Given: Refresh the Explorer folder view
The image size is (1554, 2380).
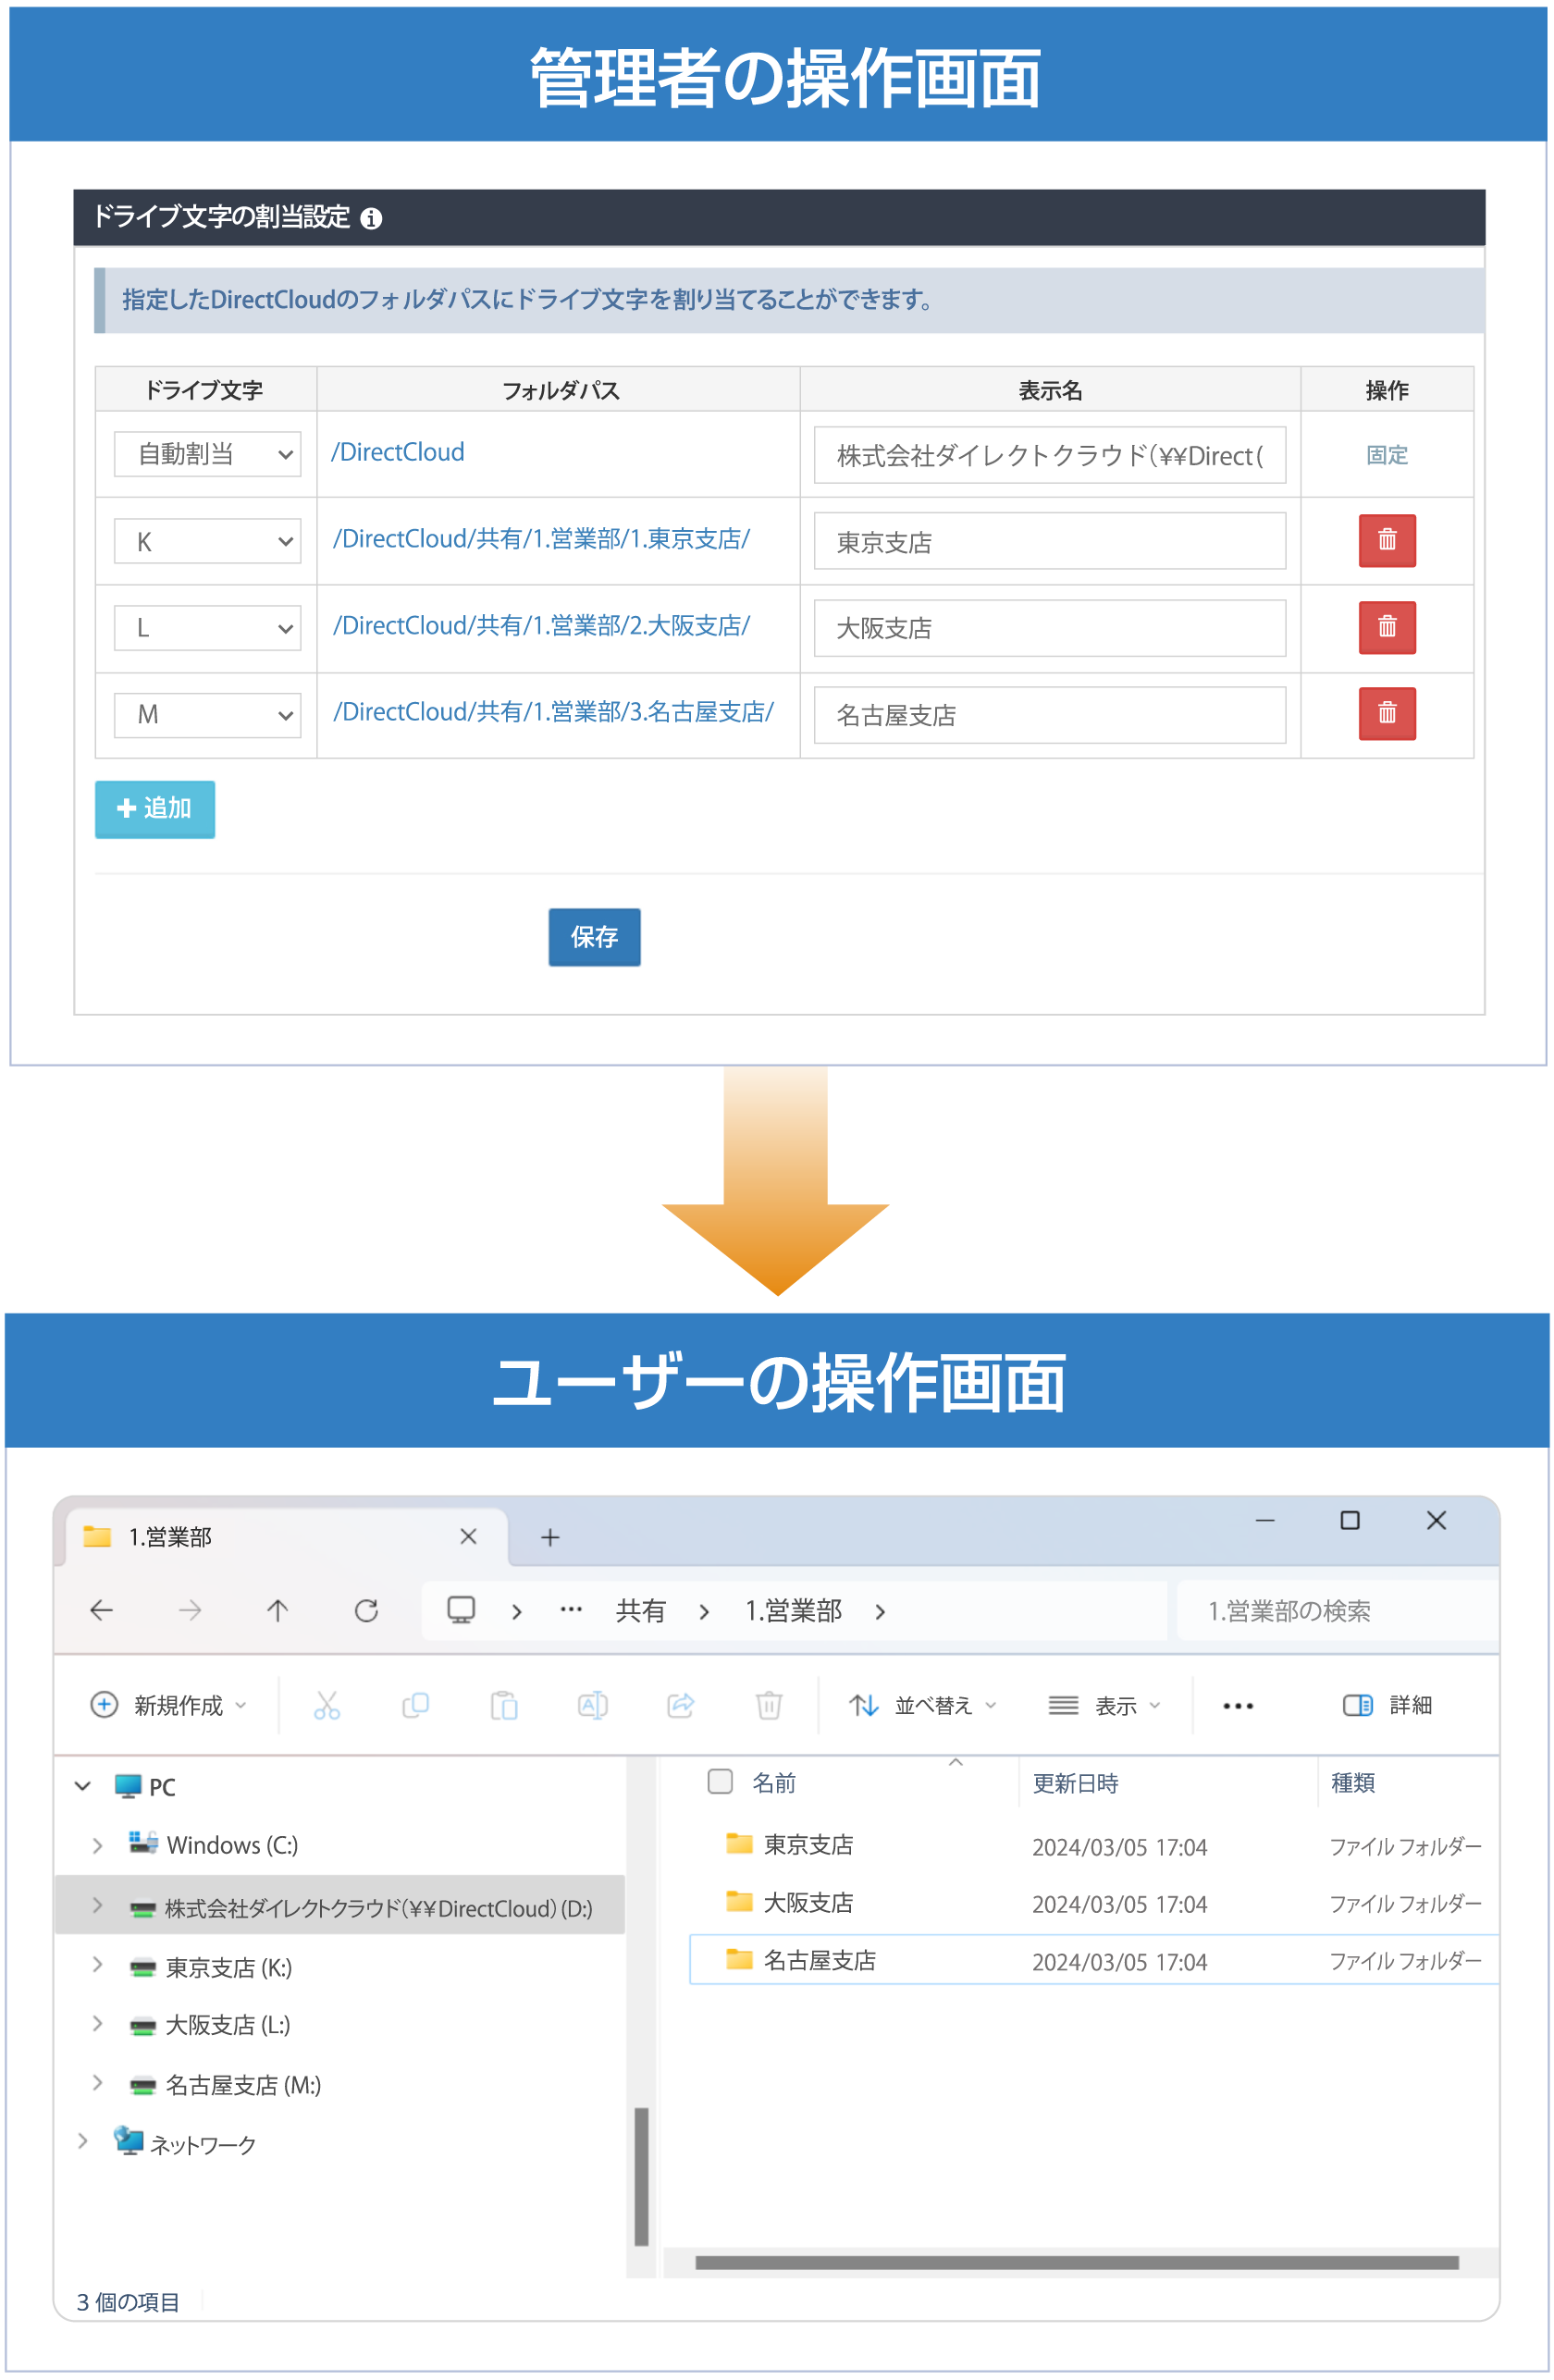Looking at the screenshot, I should click(366, 1609).
